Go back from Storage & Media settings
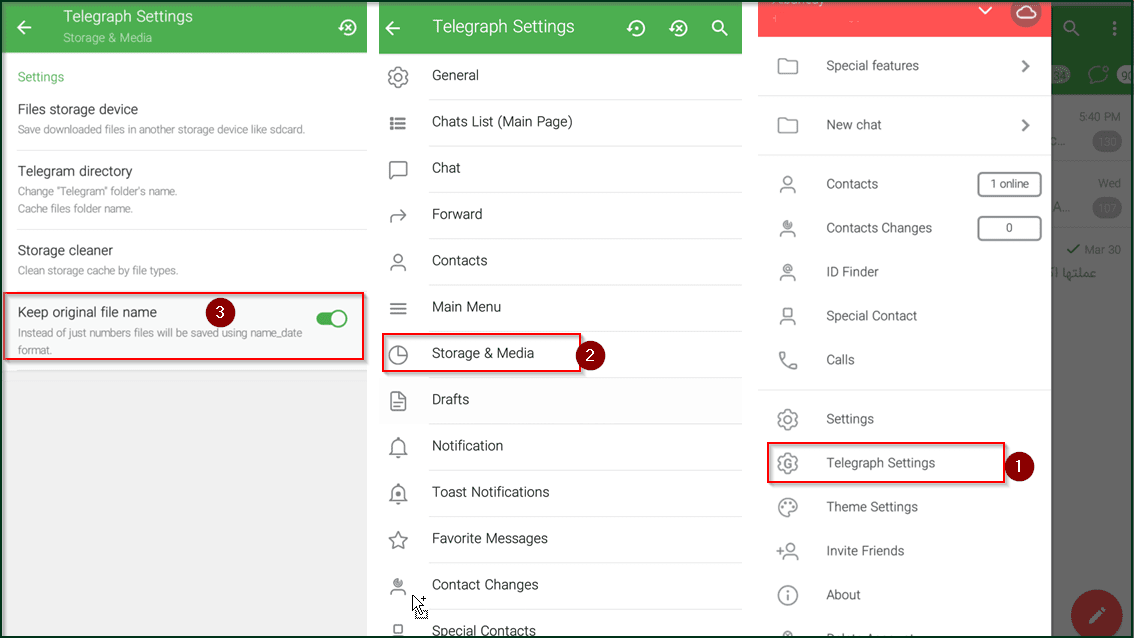Screen dimensions: 1134x638 tap(24, 27)
